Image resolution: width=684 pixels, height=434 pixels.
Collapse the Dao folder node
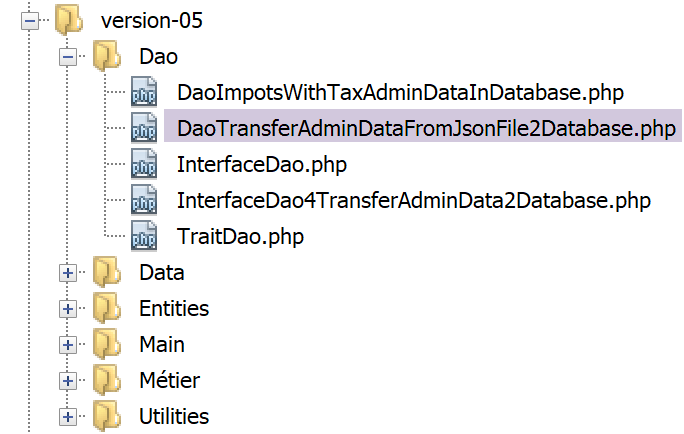(x=68, y=57)
